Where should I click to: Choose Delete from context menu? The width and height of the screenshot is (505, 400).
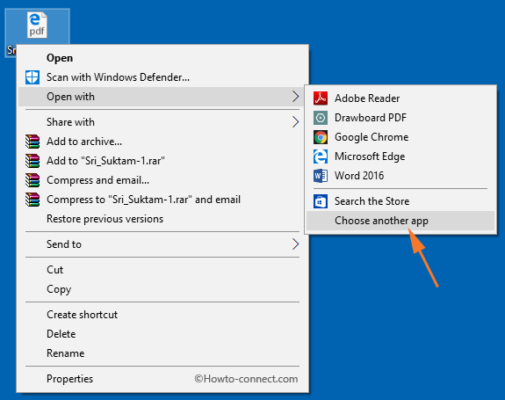[x=162, y=334]
